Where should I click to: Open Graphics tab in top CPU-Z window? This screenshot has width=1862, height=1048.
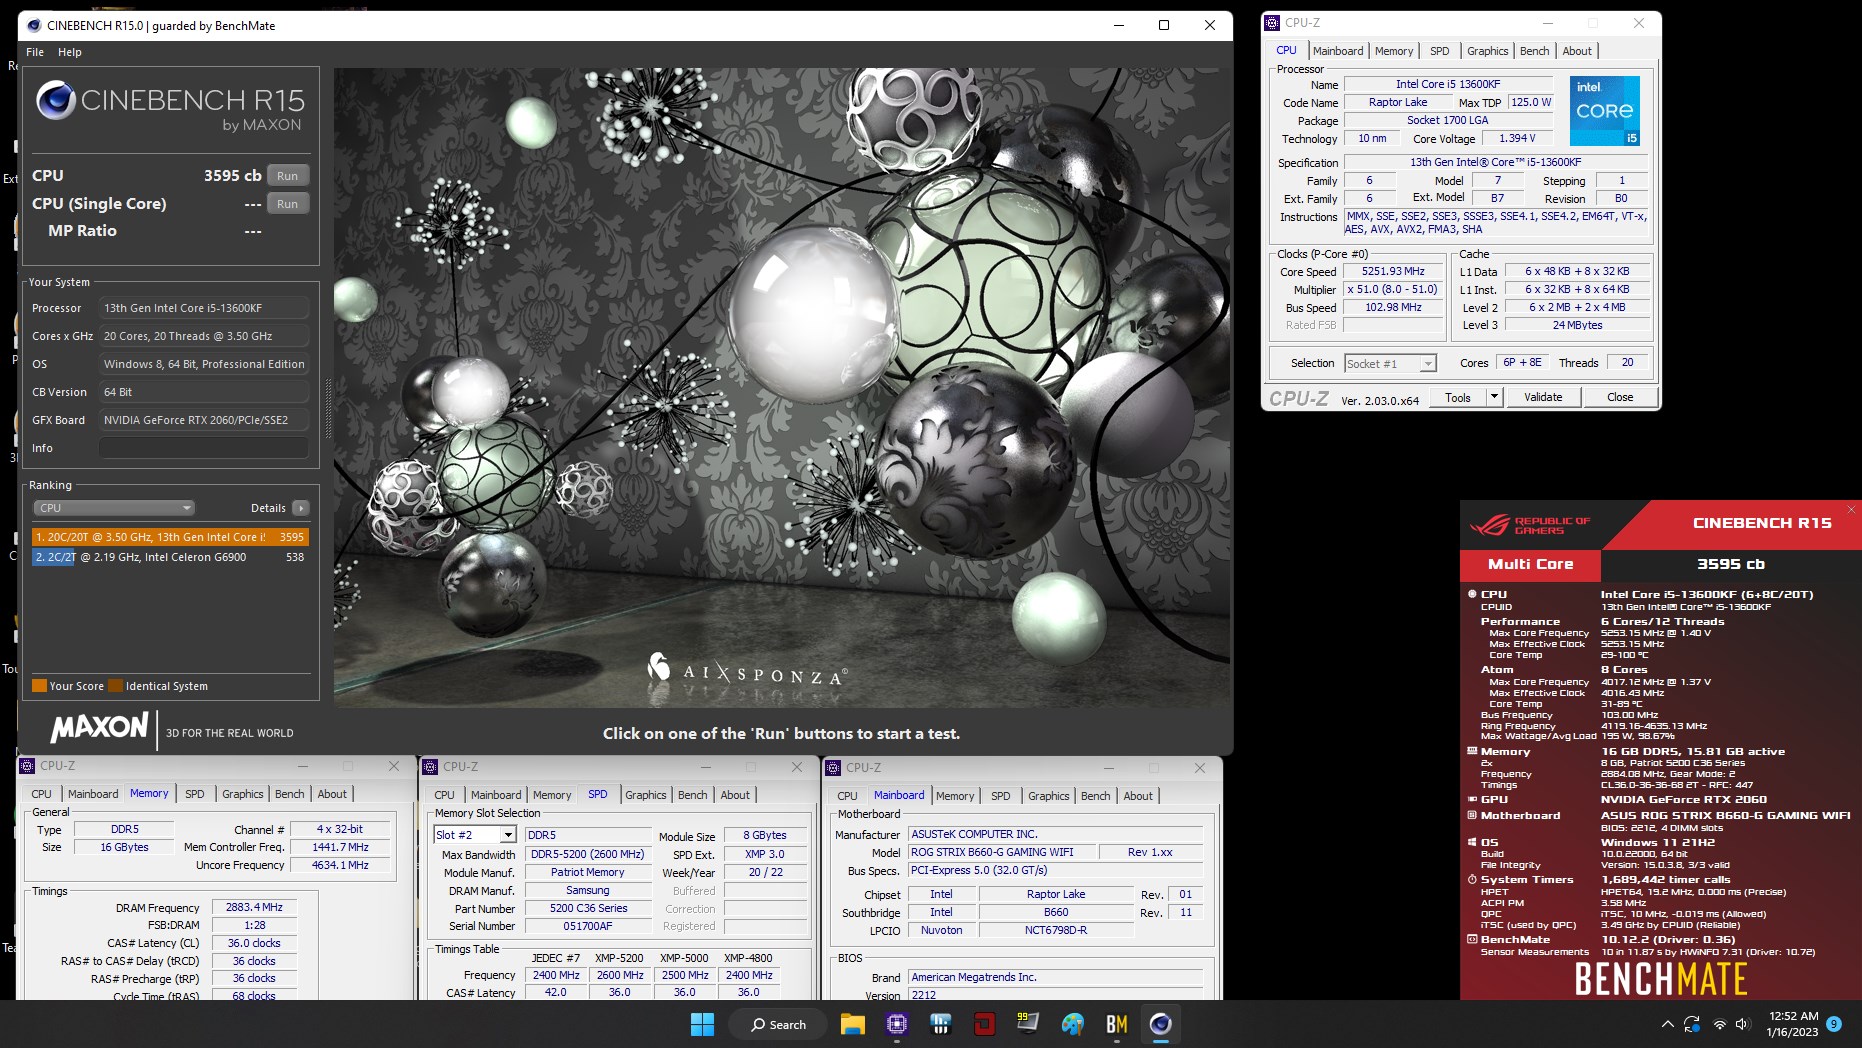pos(1487,51)
